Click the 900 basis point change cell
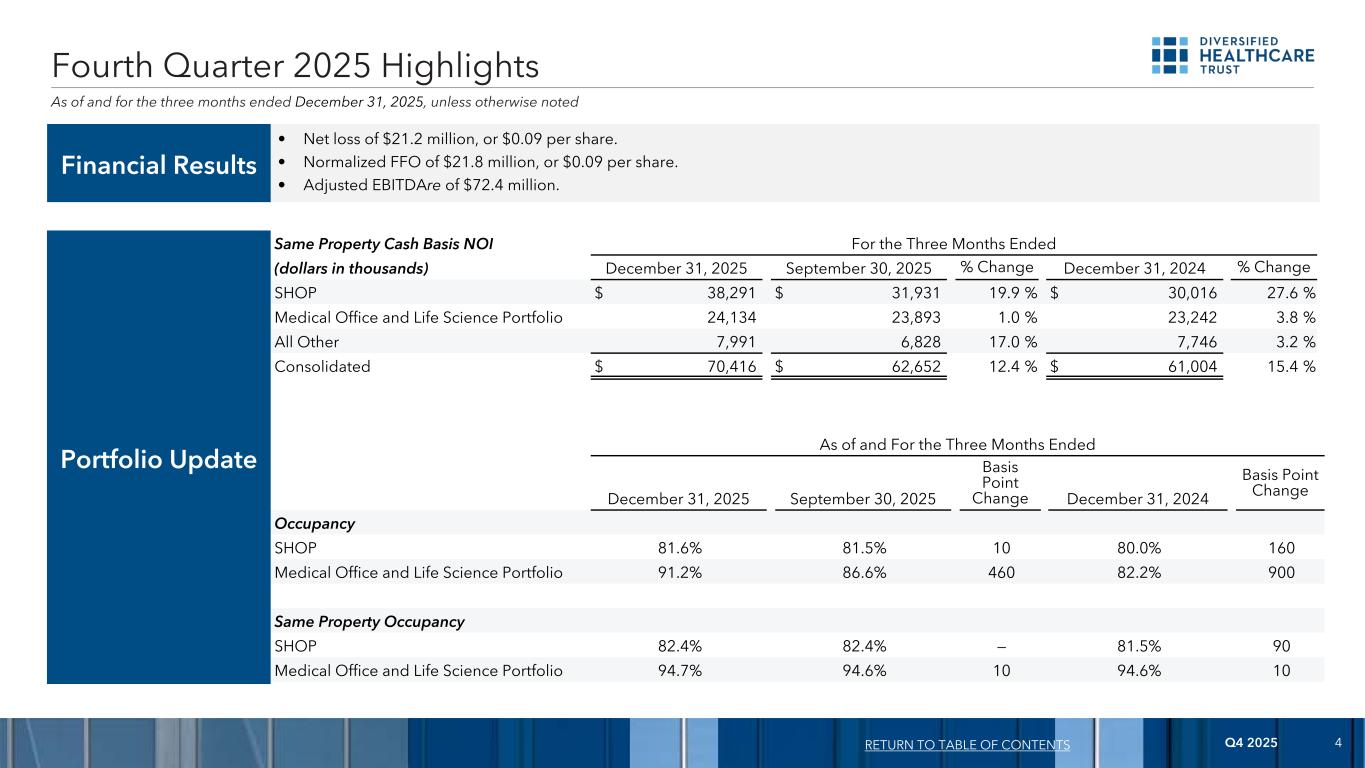Screen dimensions: 1365x768 [x=1280, y=573]
